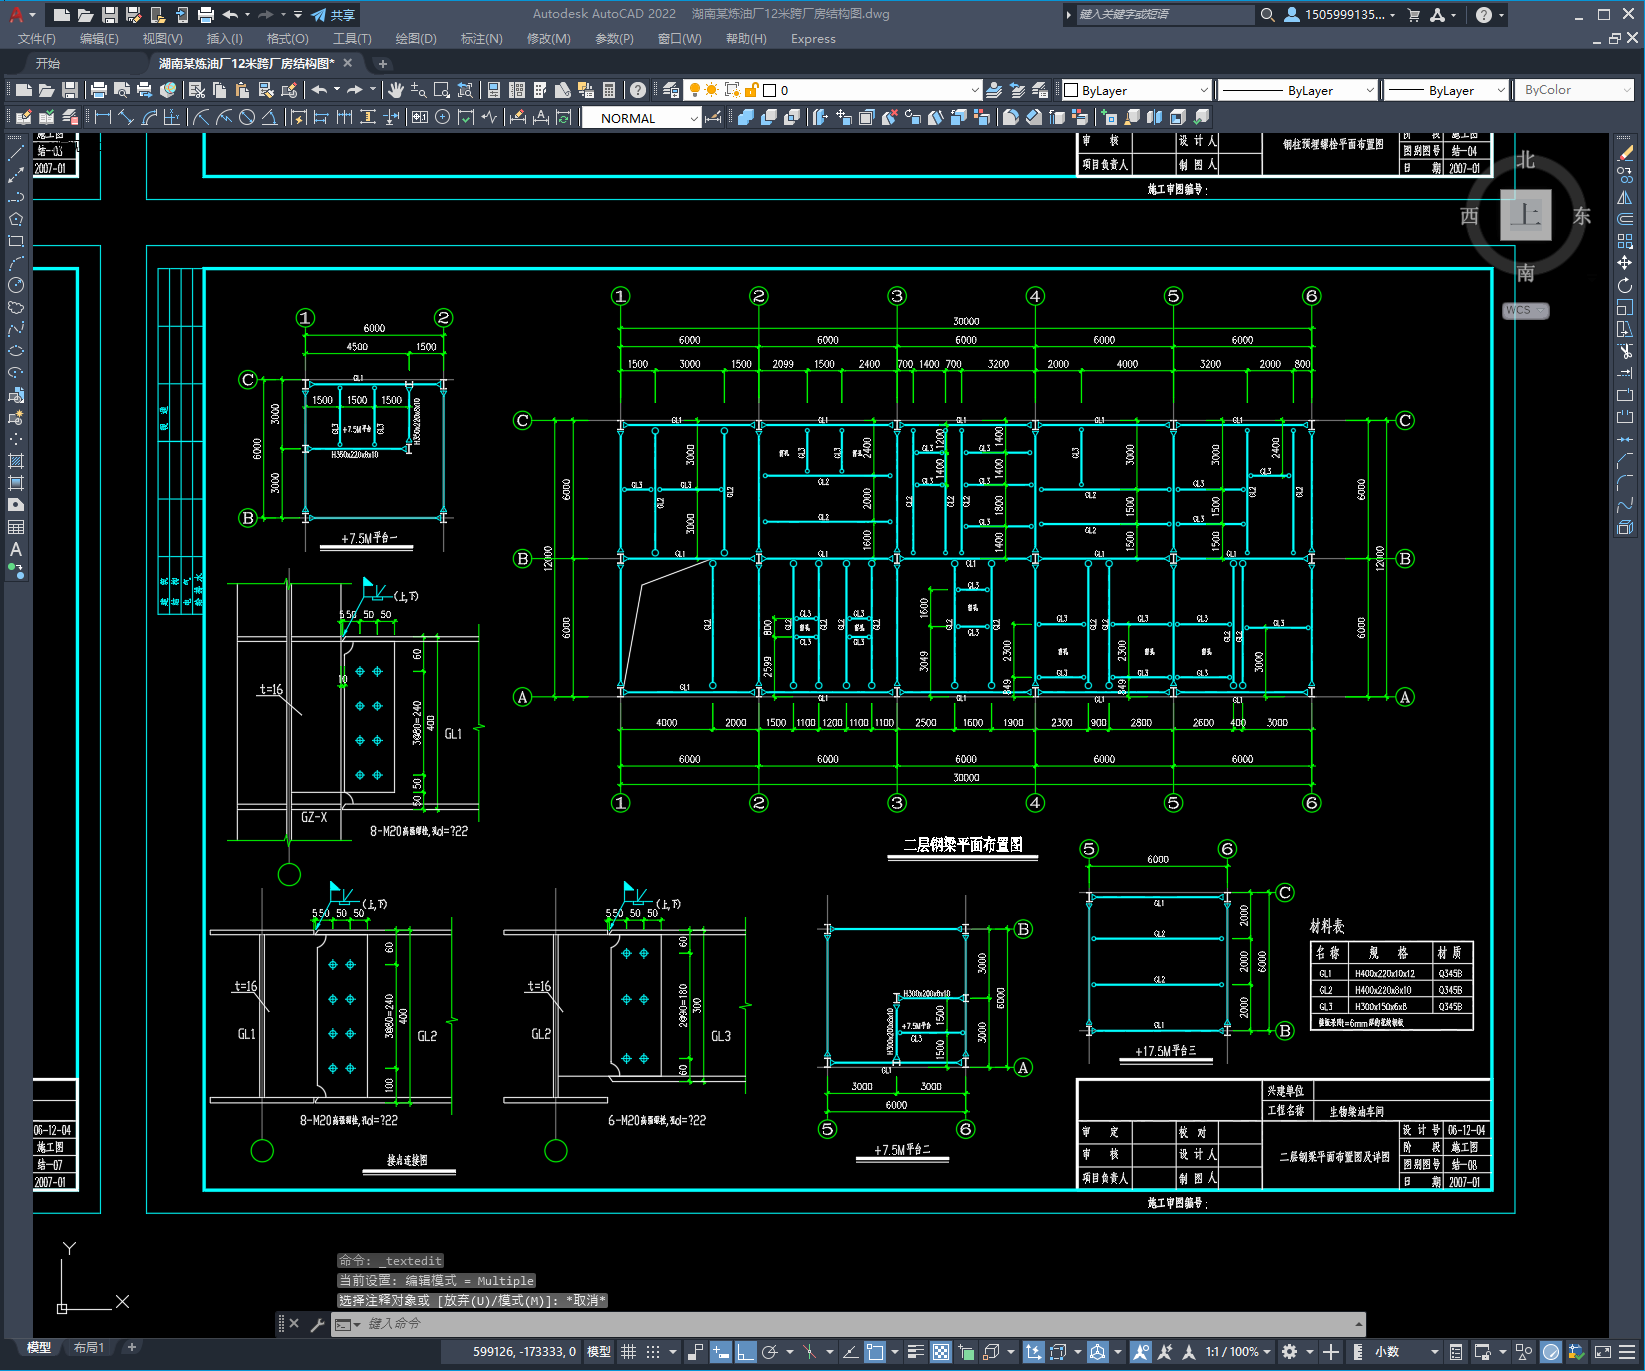Click the 共享 share button
The height and width of the screenshot is (1371, 1645).
coord(334,15)
